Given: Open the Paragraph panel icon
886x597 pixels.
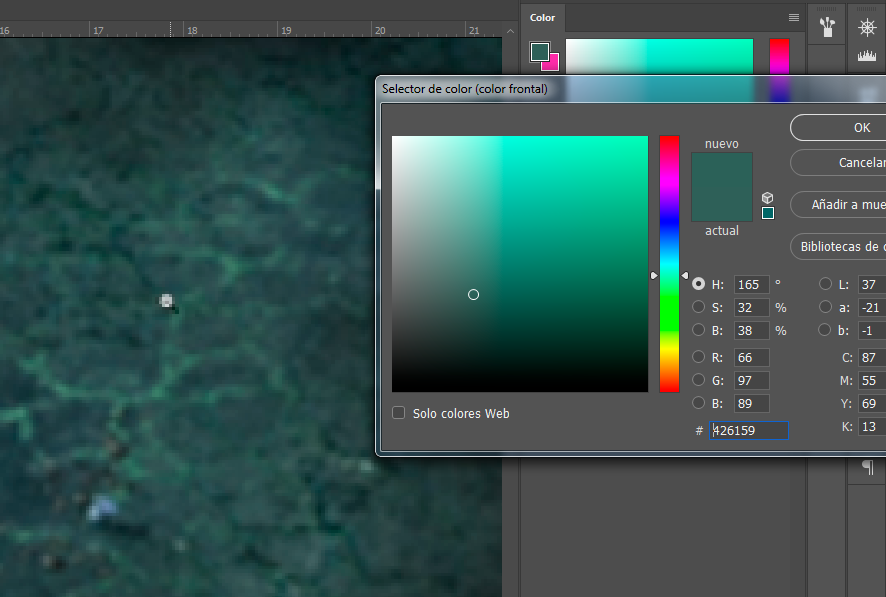Looking at the screenshot, I should [868, 468].
